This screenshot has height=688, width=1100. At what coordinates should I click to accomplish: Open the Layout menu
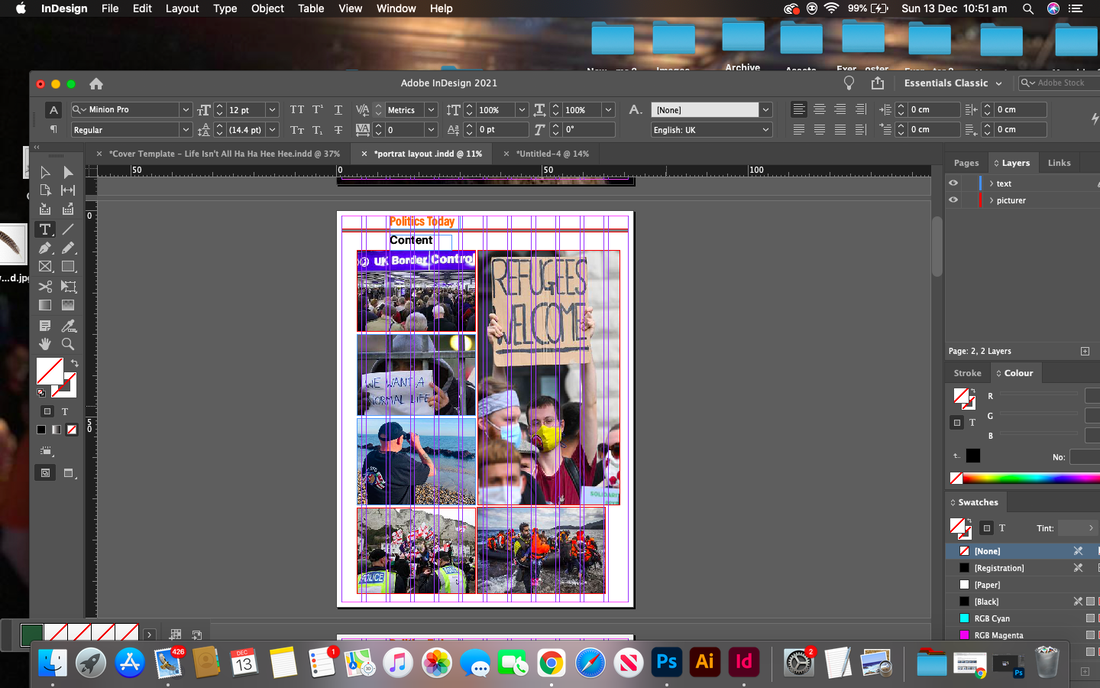coord(182,8)
